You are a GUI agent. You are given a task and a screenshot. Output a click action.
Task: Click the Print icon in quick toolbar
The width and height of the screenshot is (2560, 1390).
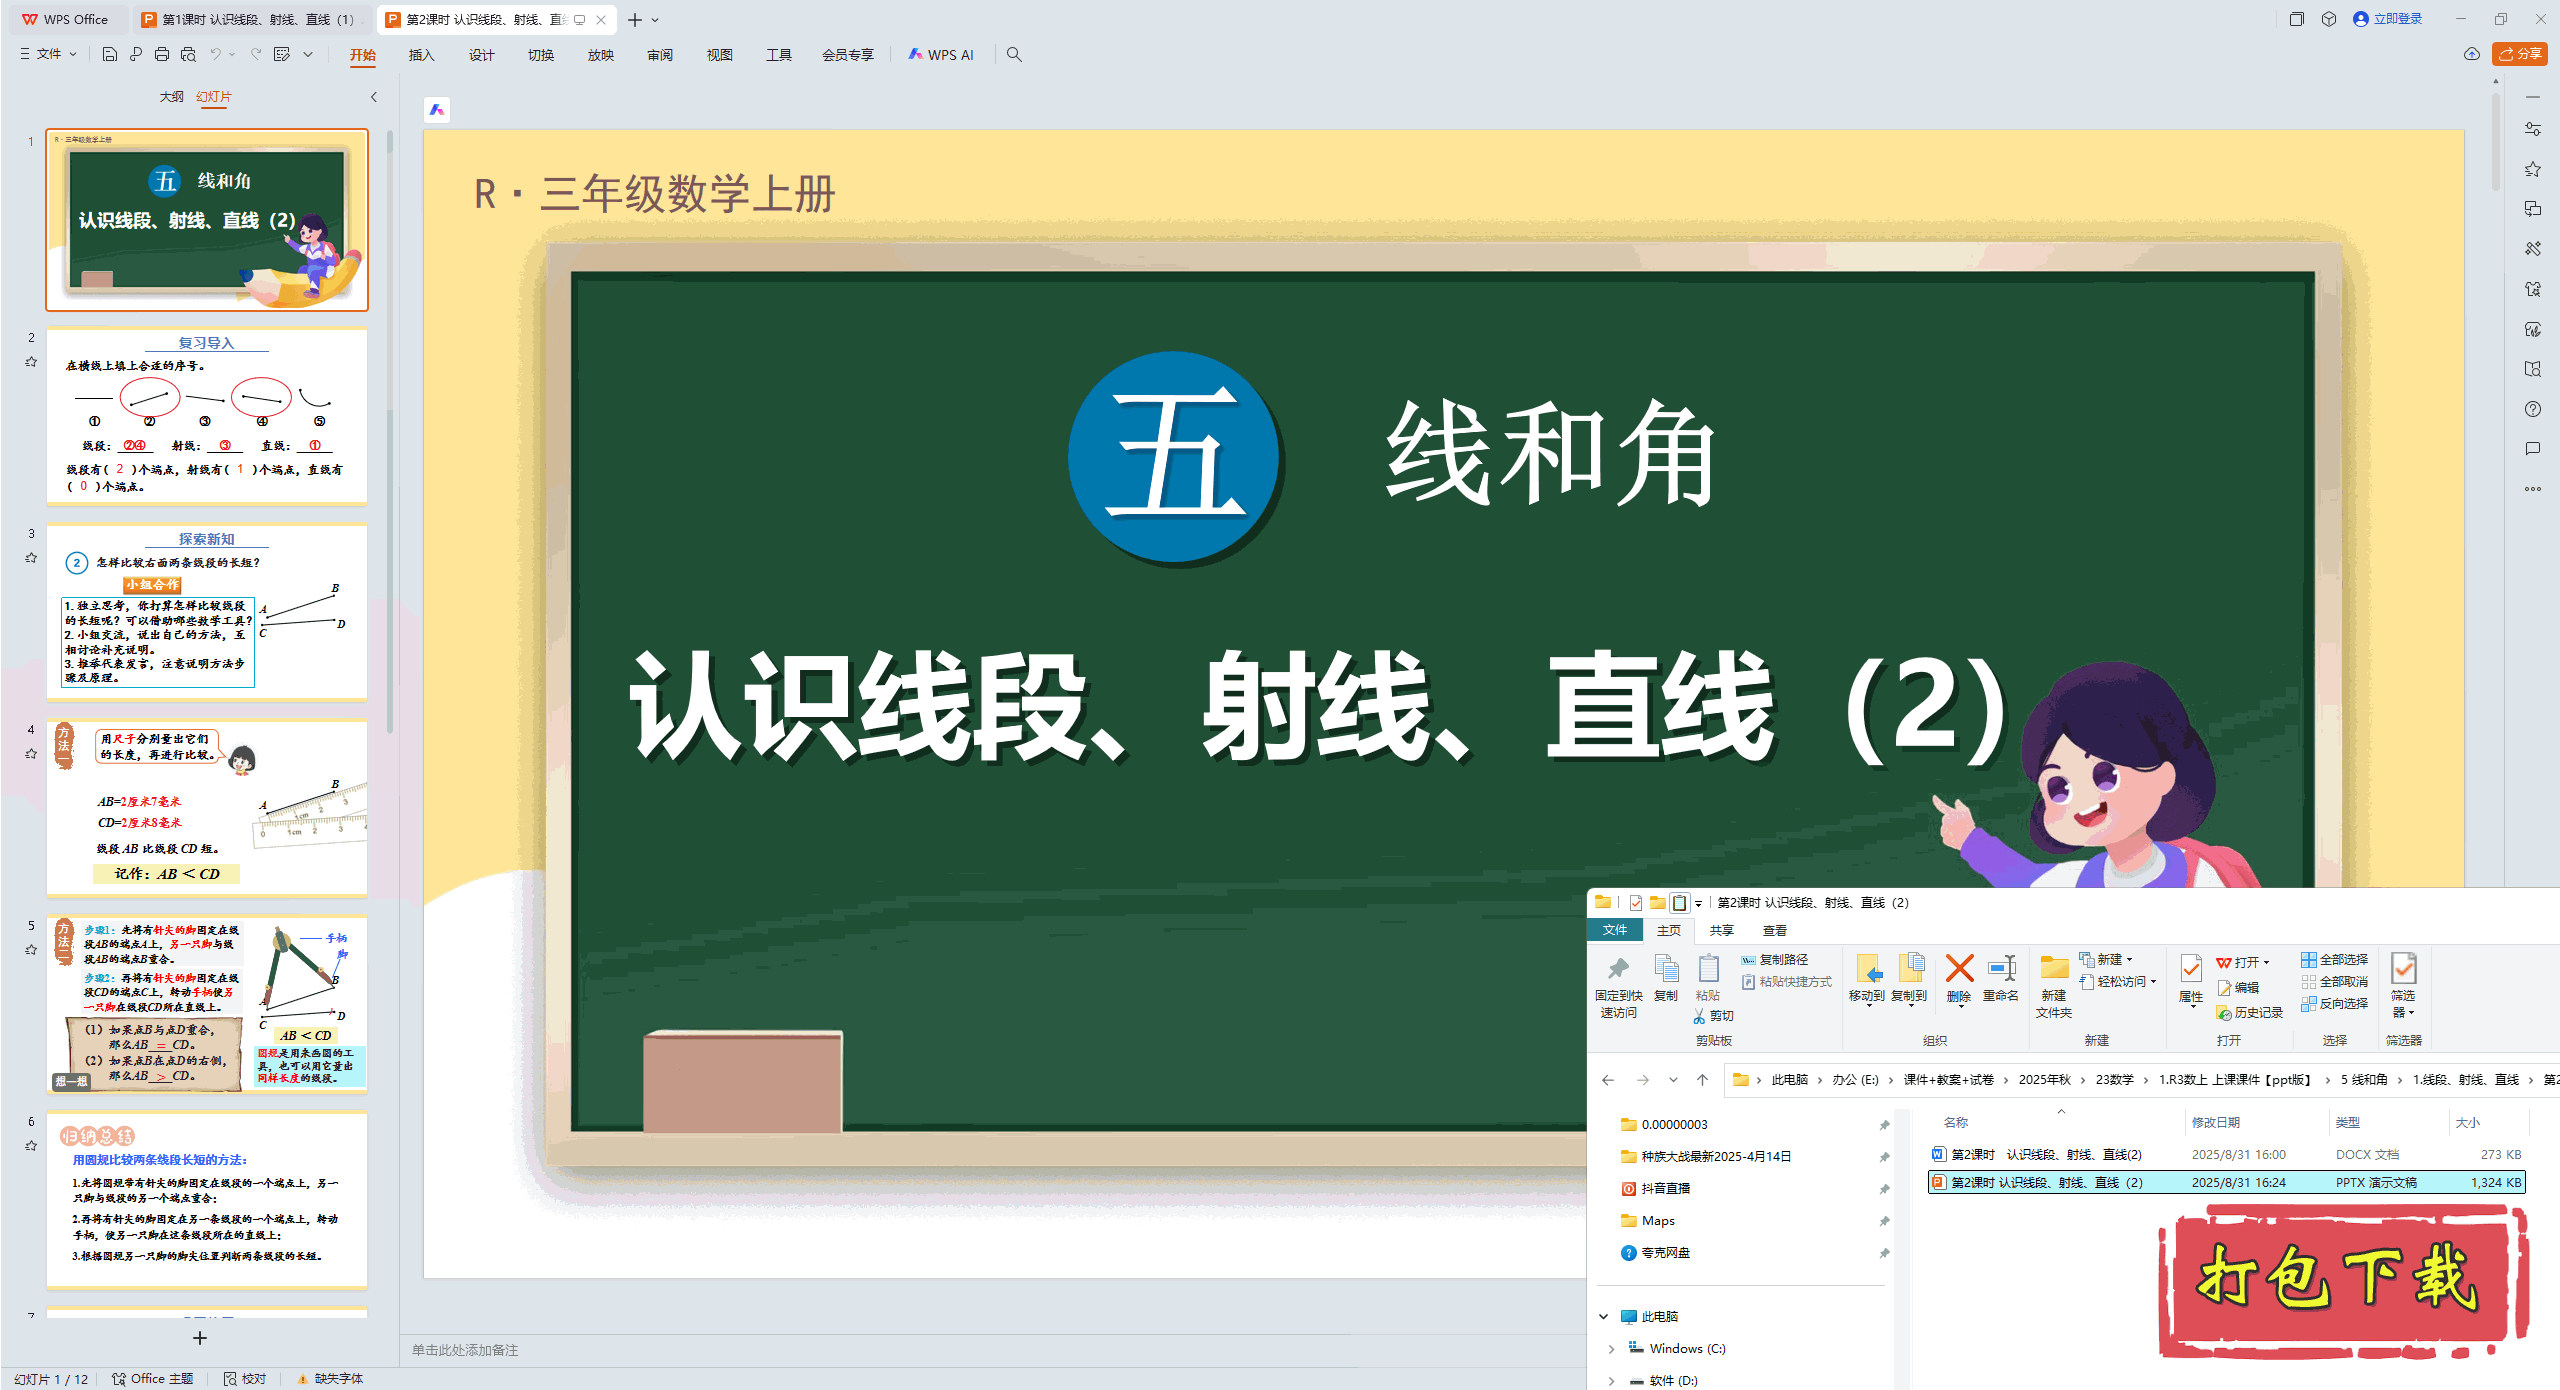(x=162, y=54)
